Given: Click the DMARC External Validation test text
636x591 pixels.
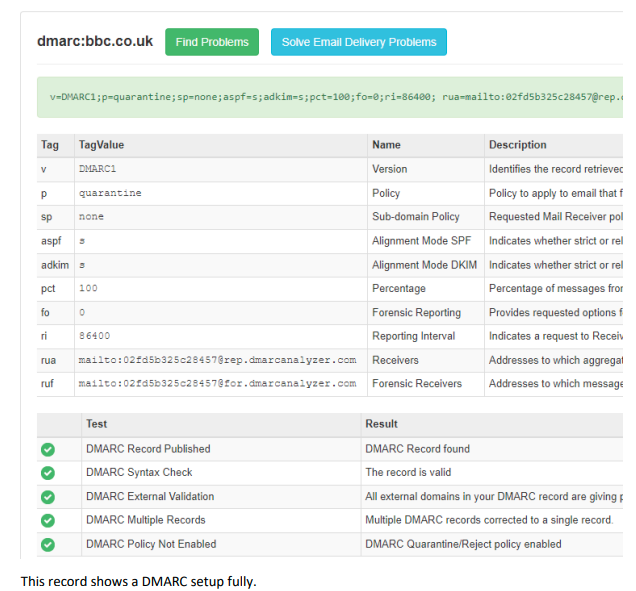Looking at the screenshot, I should point(150,496).
